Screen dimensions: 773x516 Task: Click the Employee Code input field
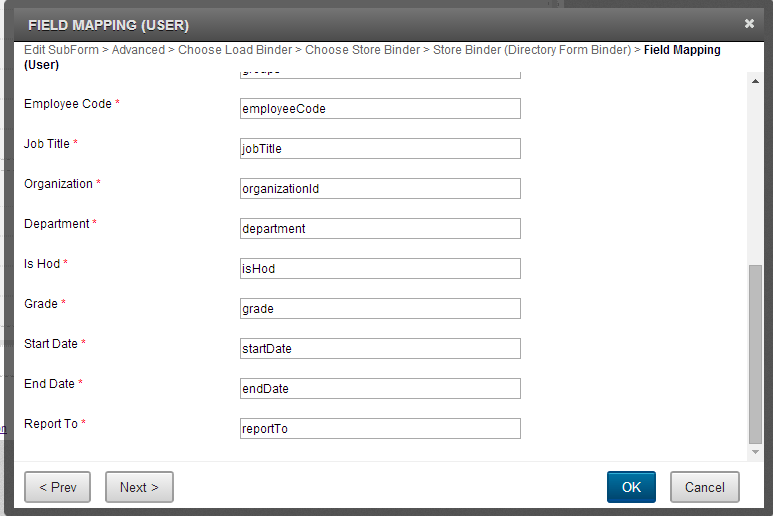coord(380,109)
